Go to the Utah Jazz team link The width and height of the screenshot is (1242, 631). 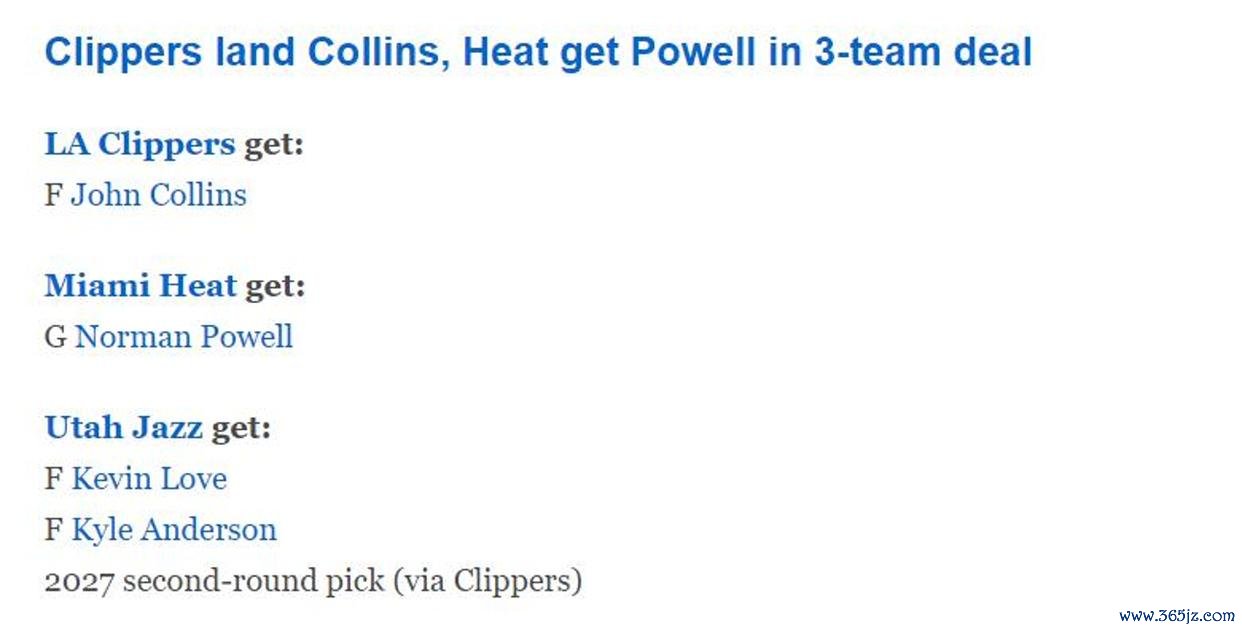click(x=124, y=429)
